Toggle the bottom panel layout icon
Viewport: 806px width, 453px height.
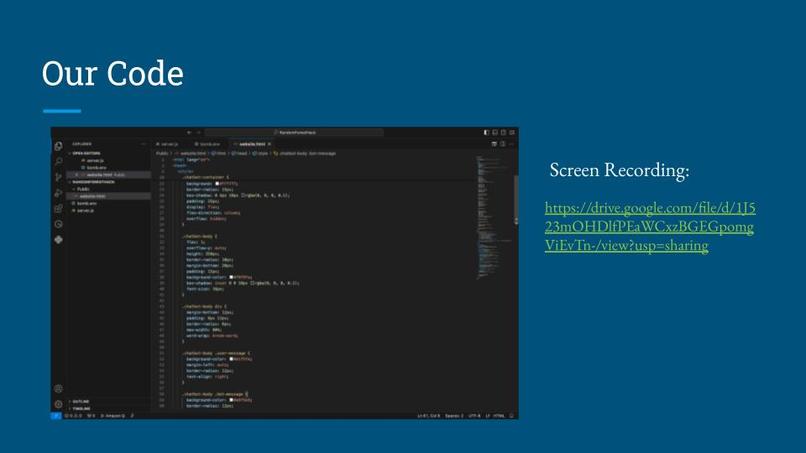[x=495, y=133]
